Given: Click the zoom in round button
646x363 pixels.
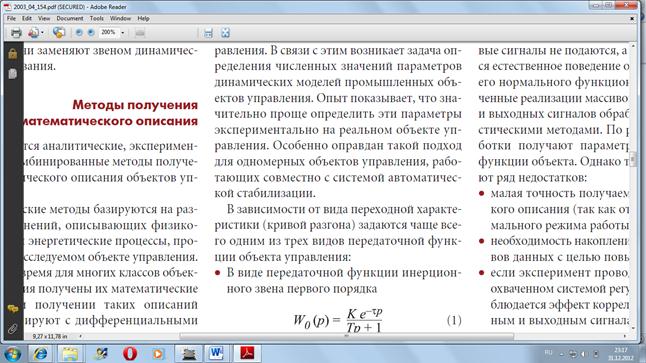Looking at the screenshot, I should coord(91,33).
